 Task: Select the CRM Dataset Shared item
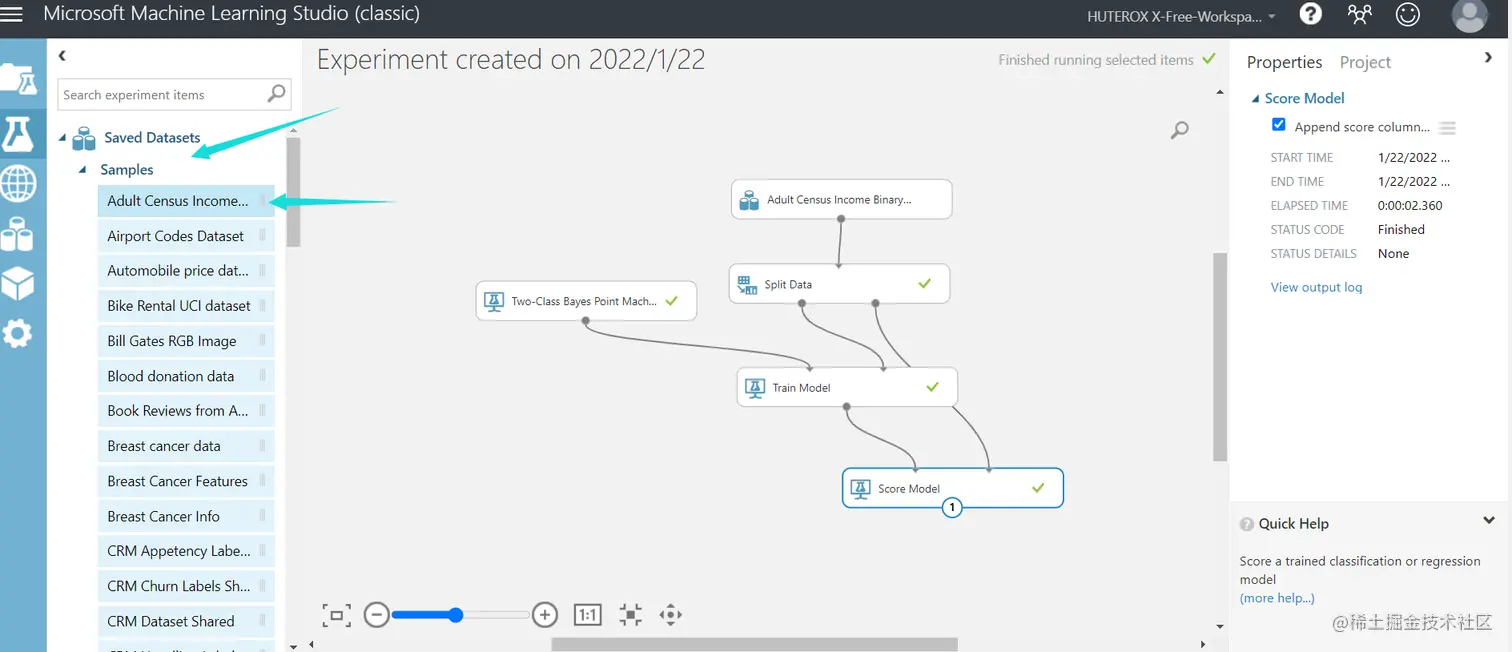click(x=186, y=621)
